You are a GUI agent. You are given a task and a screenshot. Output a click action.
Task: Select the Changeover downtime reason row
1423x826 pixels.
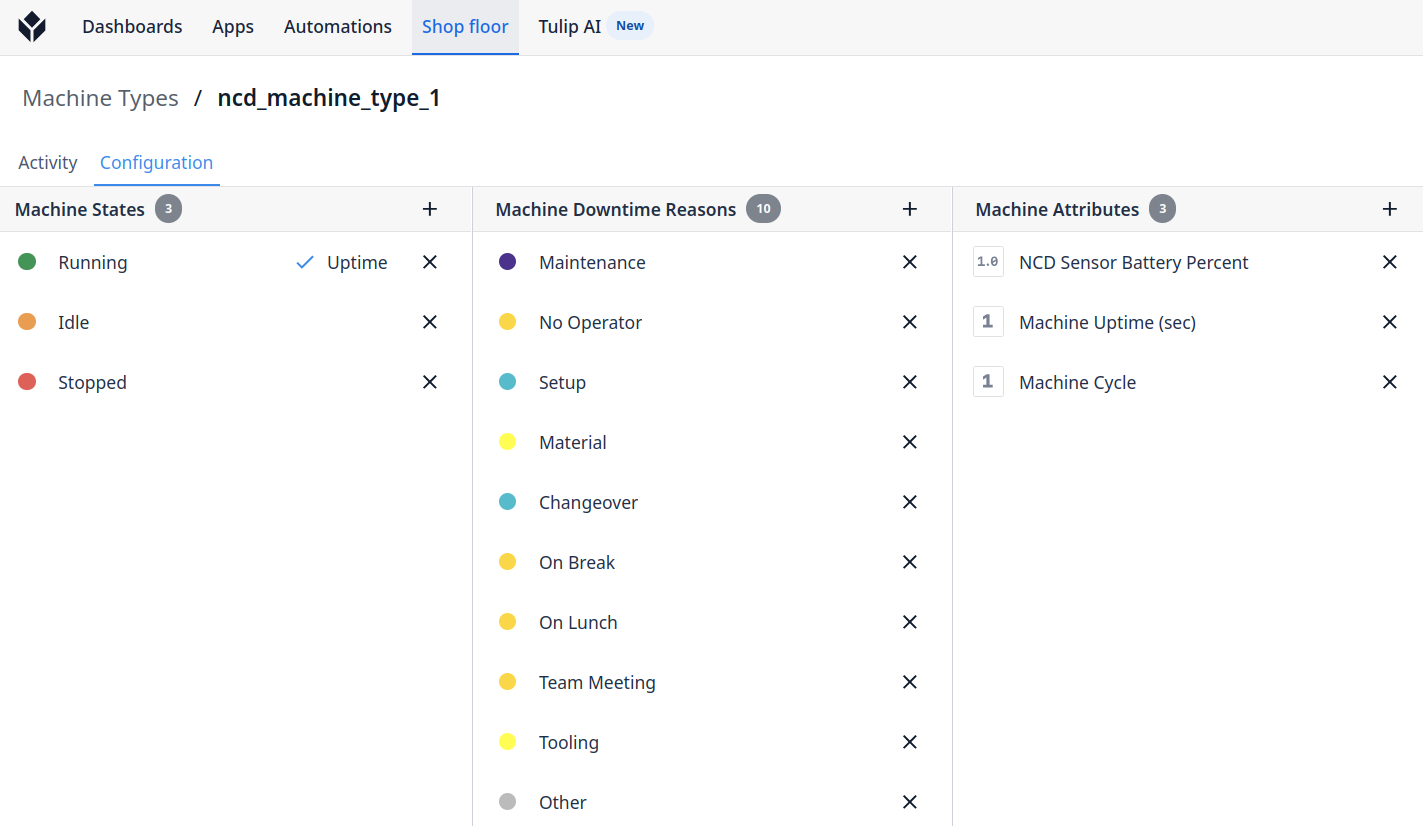588,502
